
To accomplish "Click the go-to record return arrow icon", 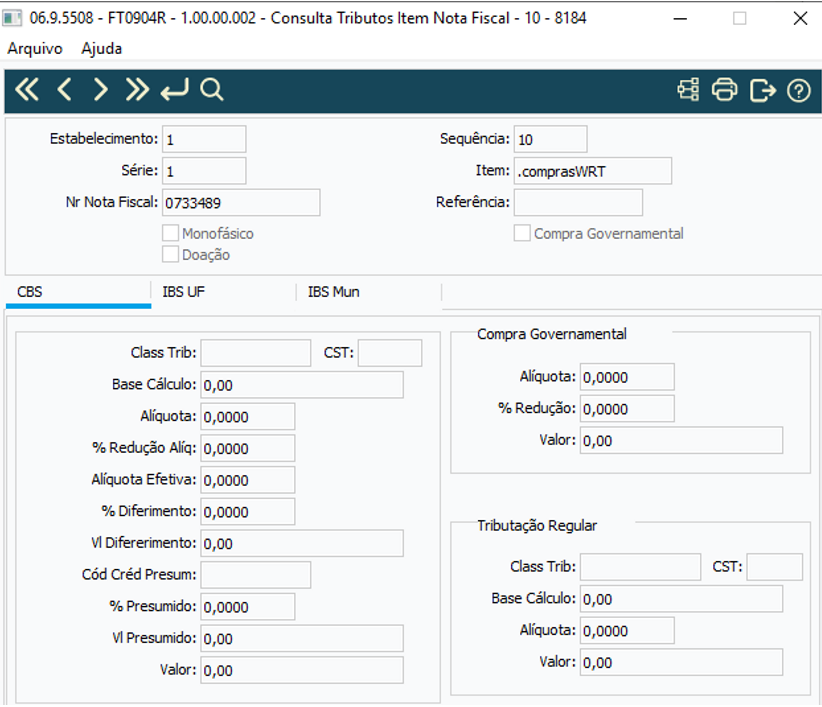I will click(175, 90).
